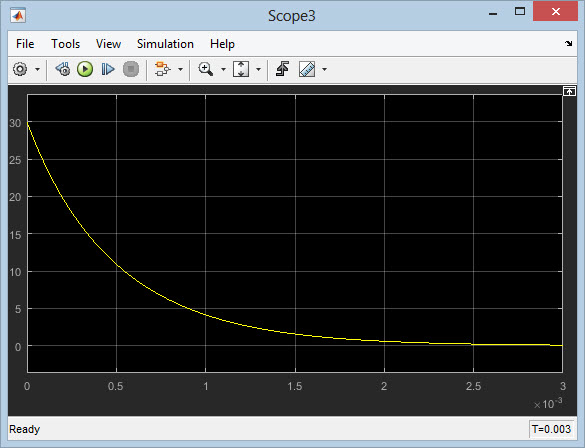
Task: Open the Tools menu
Action: pyautogui.click(x=66, y=44)
